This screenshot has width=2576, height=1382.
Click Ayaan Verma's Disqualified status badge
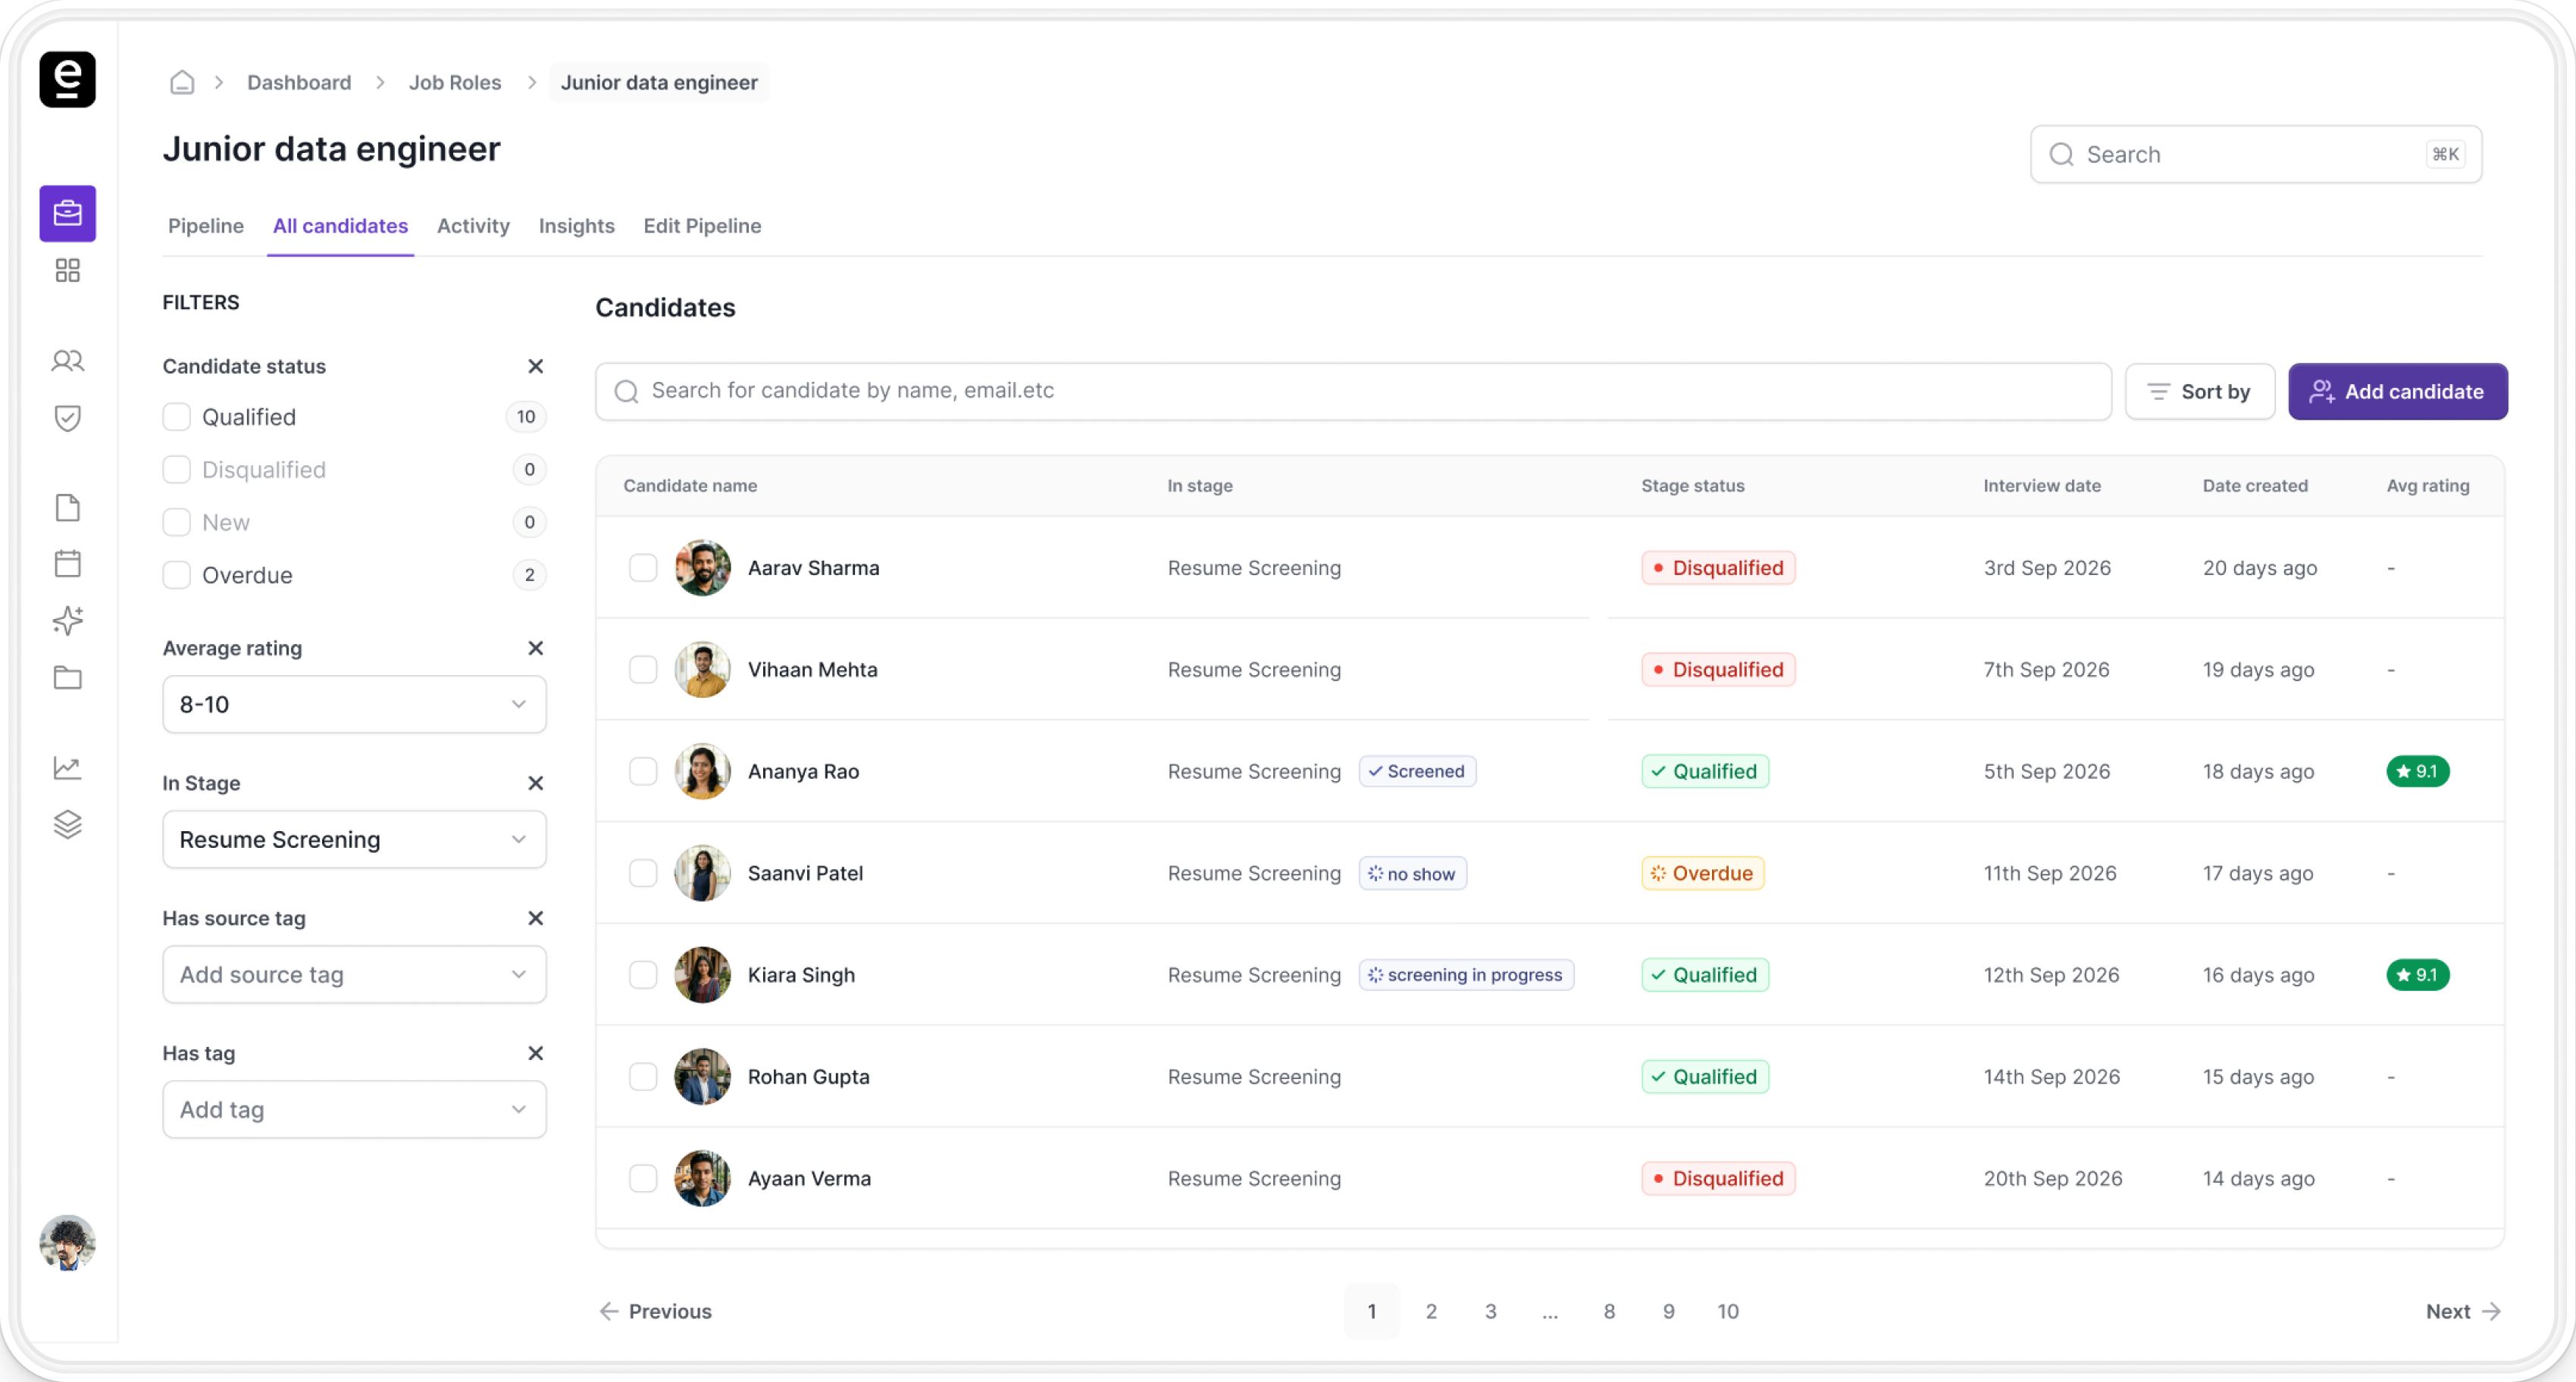[x=1718, y=1178]
